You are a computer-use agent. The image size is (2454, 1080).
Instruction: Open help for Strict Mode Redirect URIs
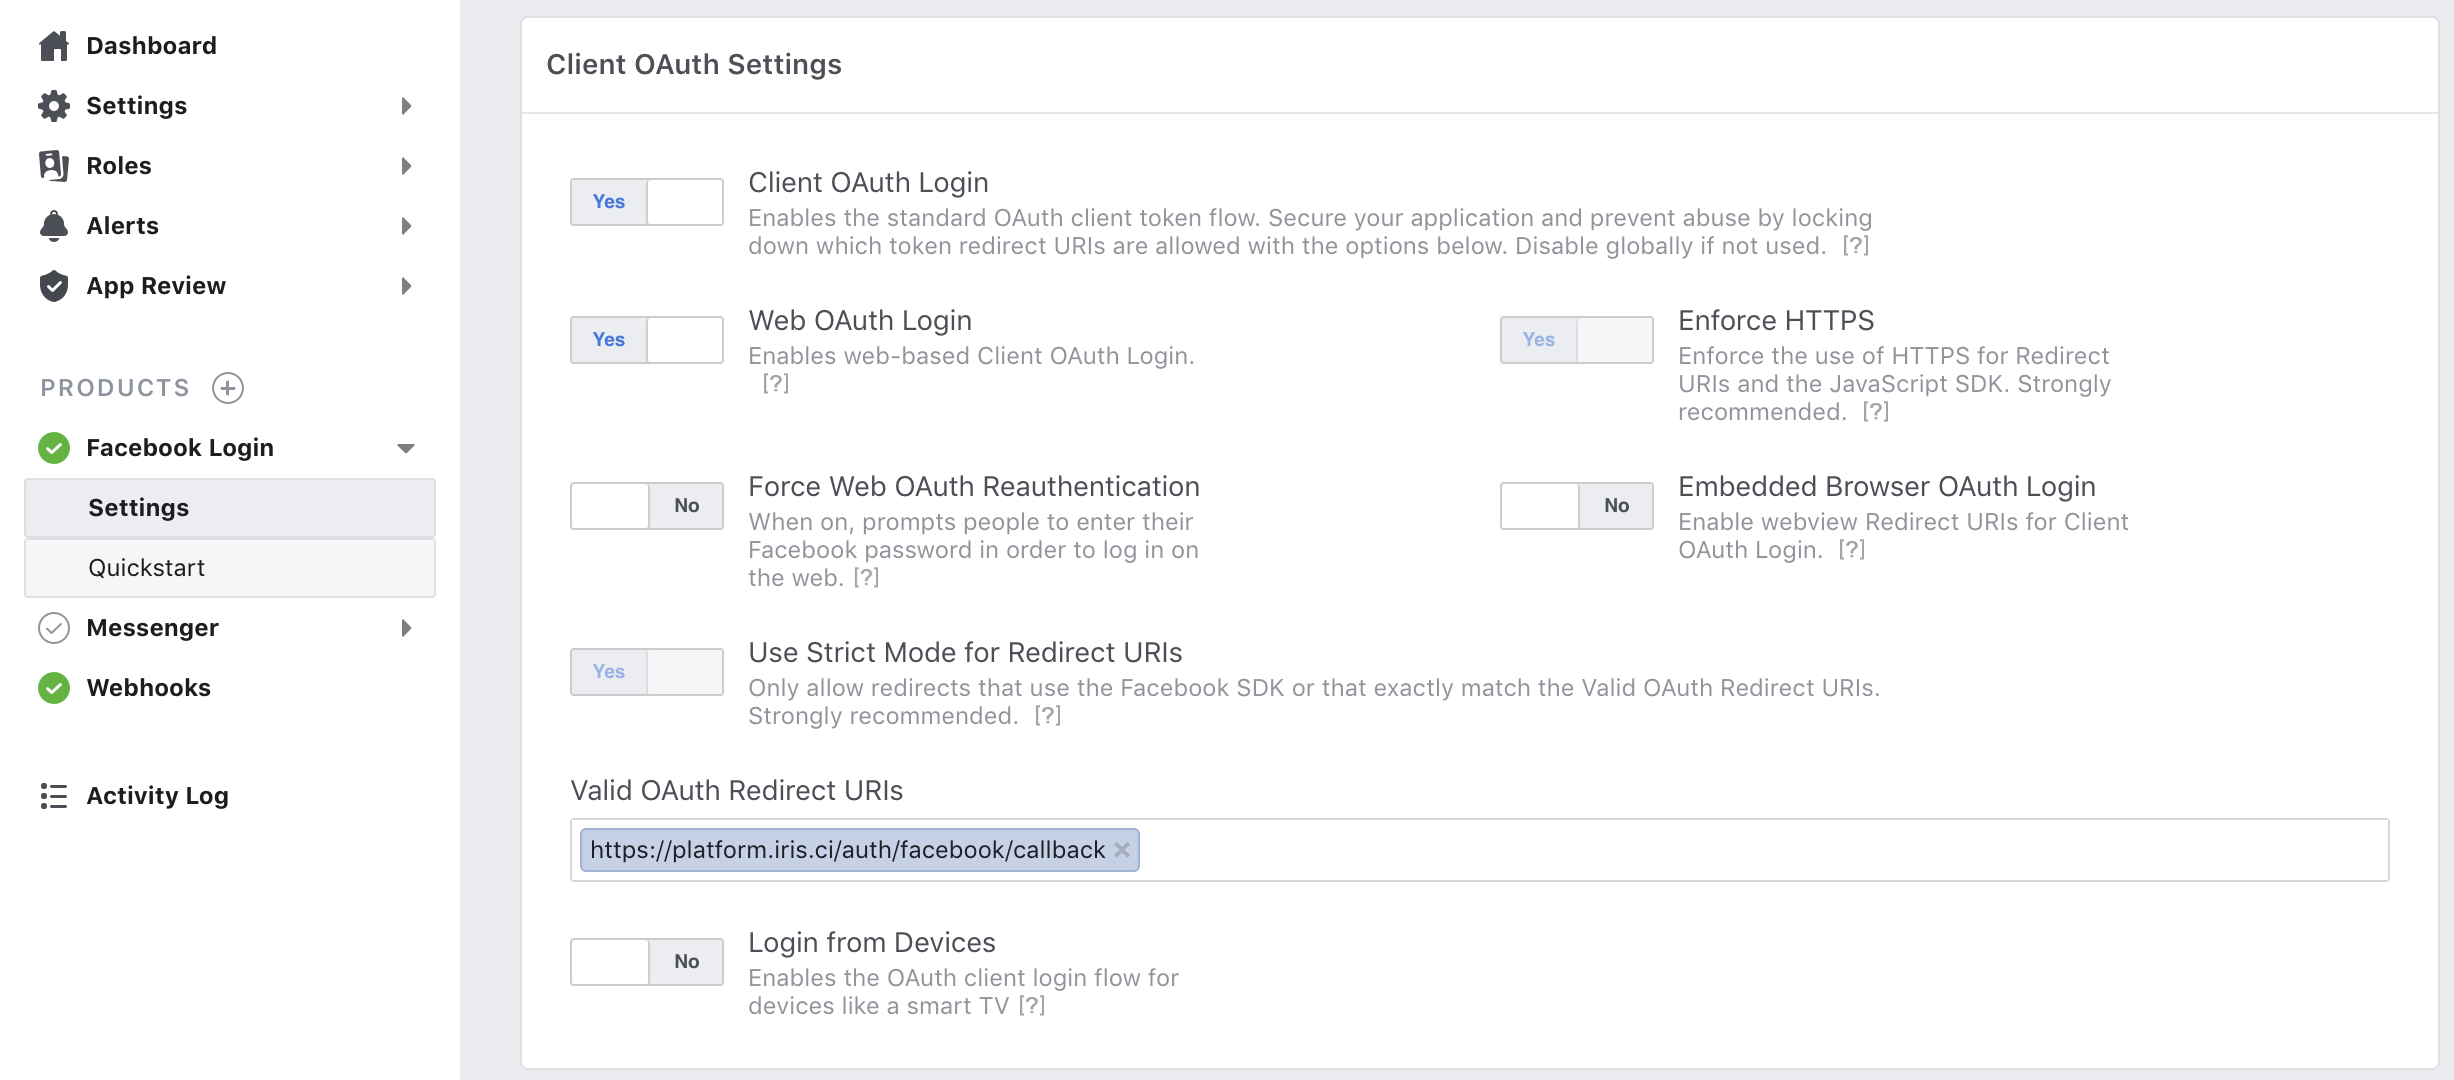[x=1048, y=716]
